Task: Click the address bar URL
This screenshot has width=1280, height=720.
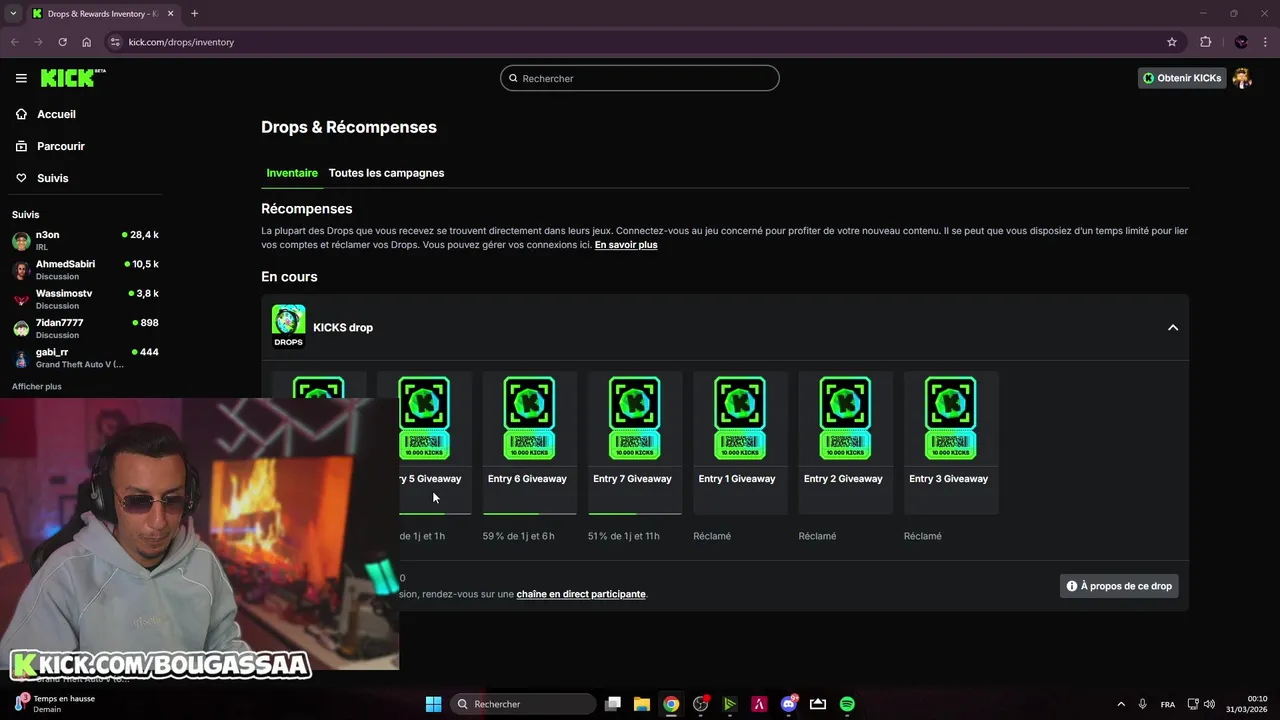Action: [x=181, y=42]
